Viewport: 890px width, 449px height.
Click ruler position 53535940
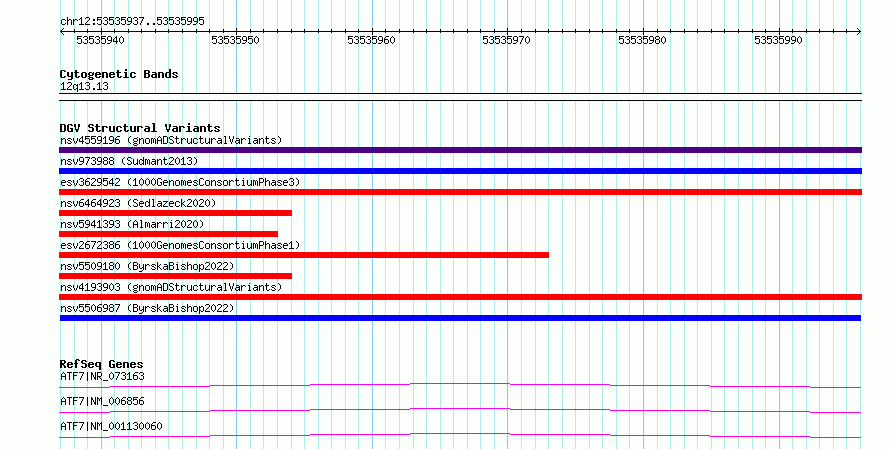coord(100,40)
